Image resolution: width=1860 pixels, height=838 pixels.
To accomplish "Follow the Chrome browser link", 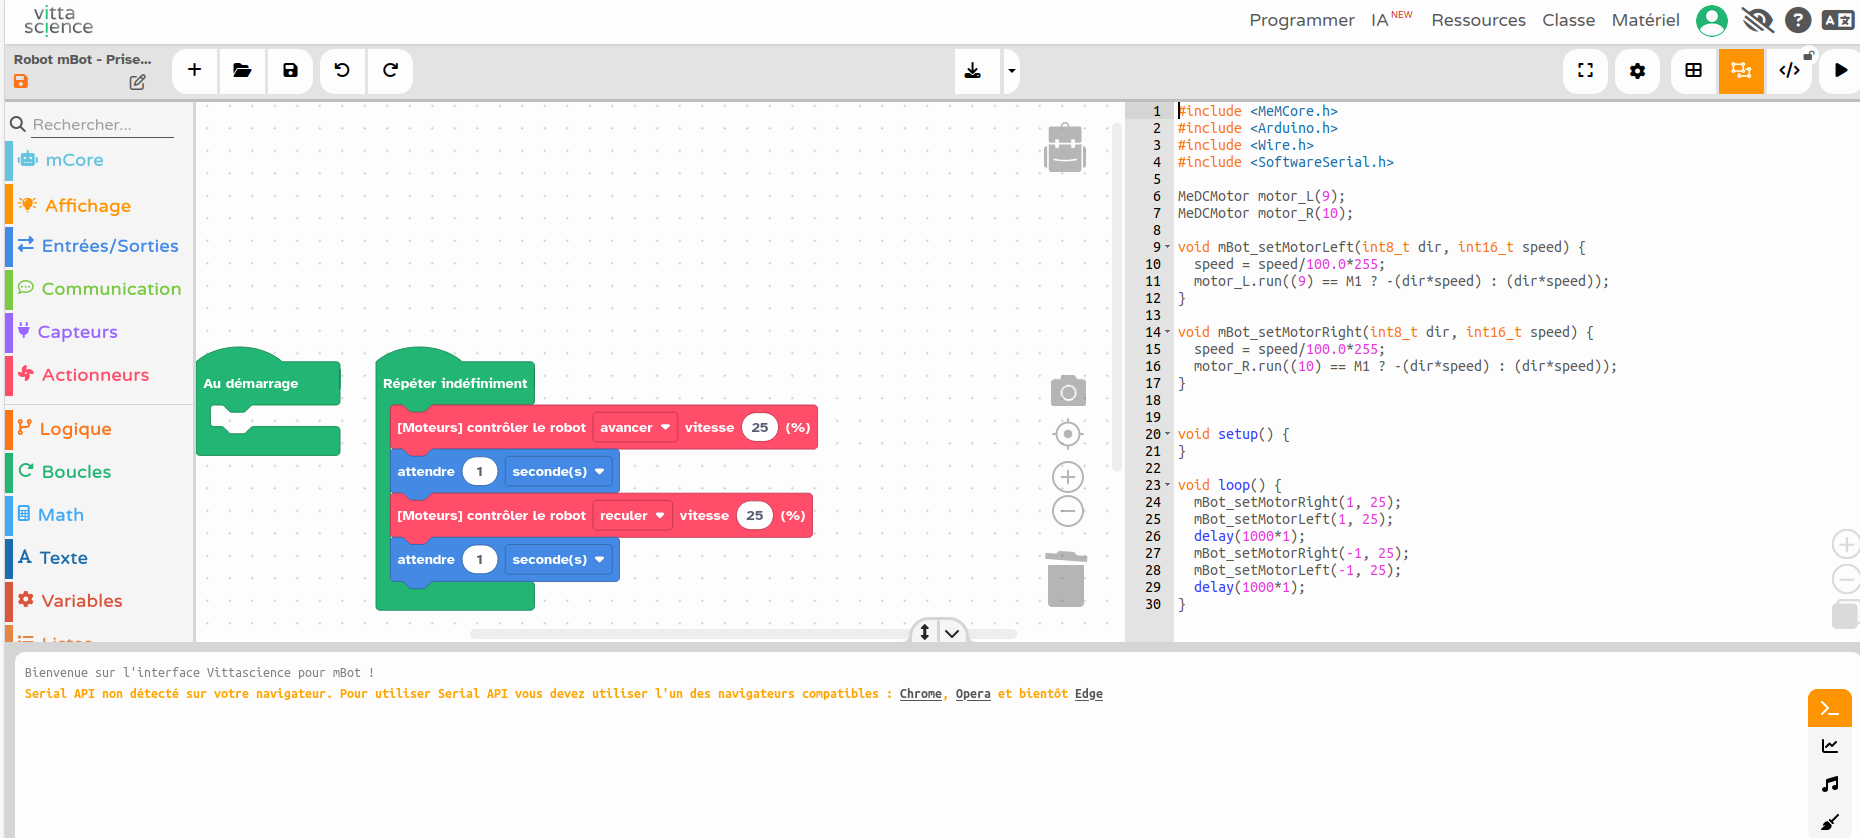I will 920,694.
